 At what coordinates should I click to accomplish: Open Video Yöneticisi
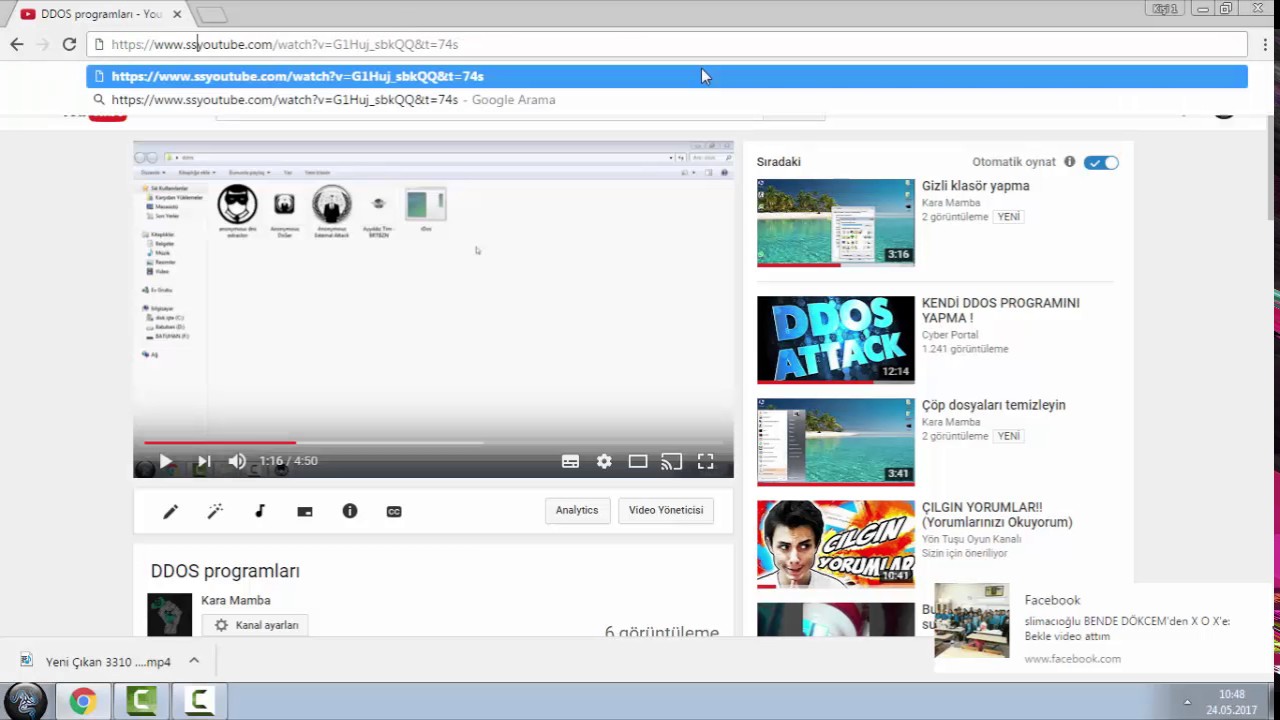[x=666, y=510]
